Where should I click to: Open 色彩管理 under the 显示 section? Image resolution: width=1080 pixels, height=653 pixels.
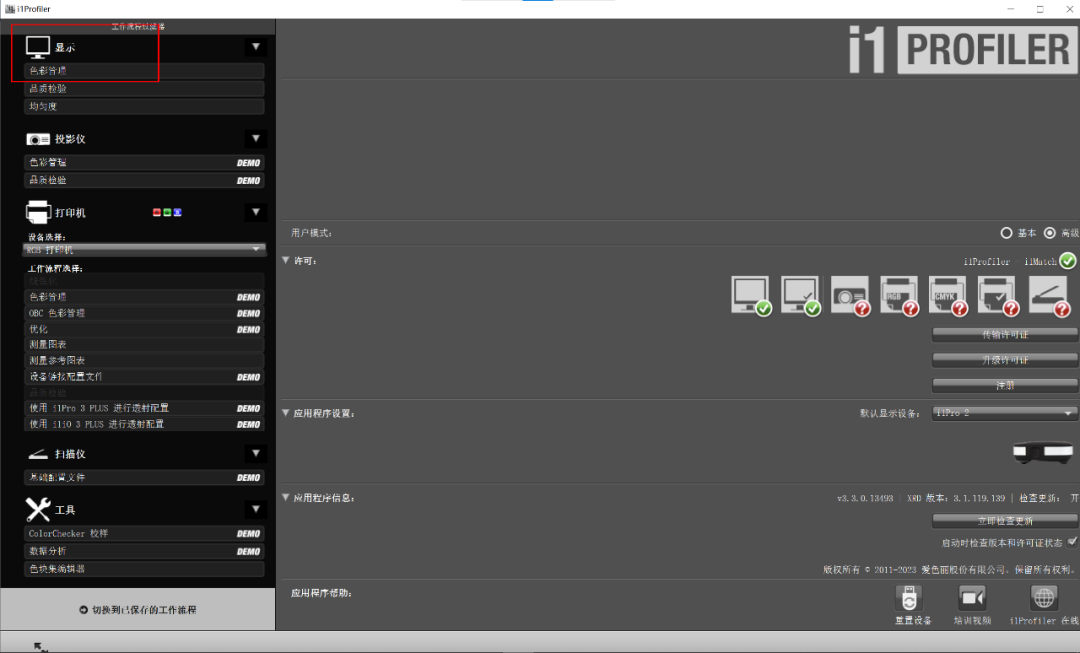click(144, 70)
